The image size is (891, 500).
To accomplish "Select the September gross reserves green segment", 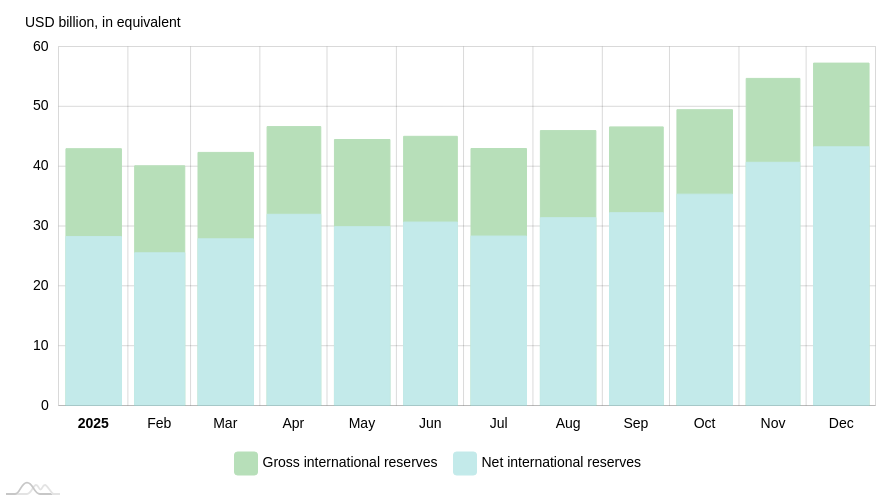I will [x=636, y=169].
